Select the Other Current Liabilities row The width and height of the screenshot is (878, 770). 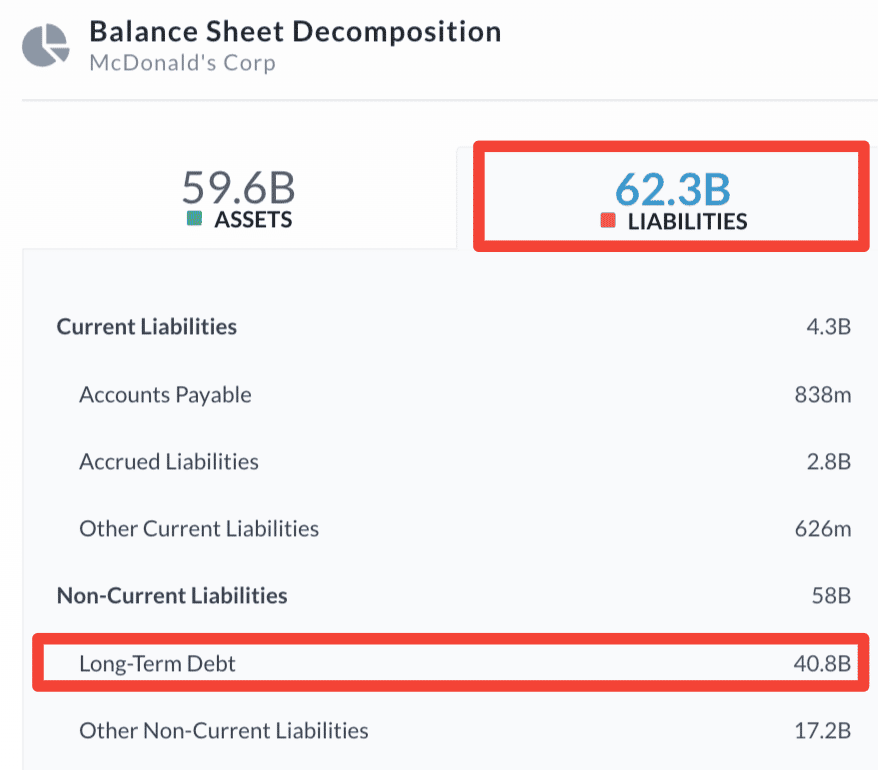(x=199, y=528)
